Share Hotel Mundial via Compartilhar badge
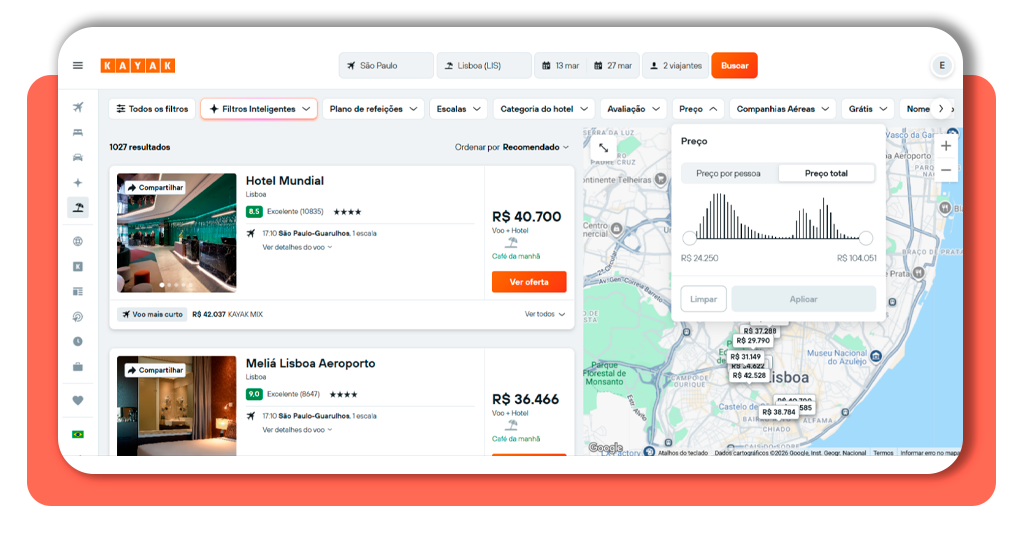1024x536 pixels. (x=155, y=187)
